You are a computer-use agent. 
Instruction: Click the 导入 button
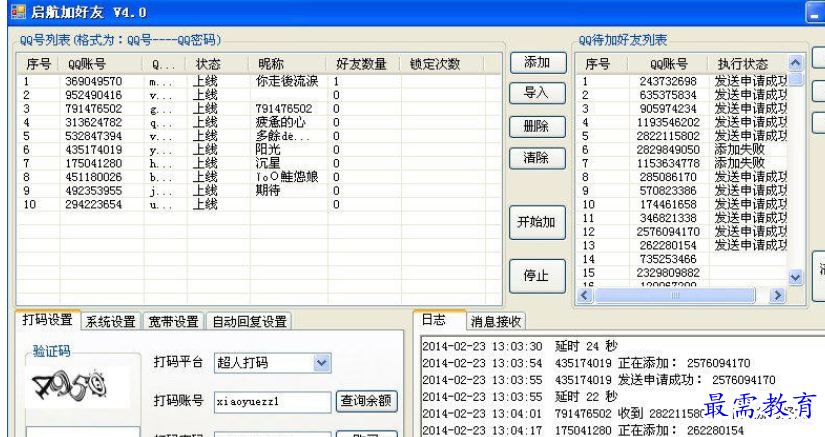click(538, 94)
